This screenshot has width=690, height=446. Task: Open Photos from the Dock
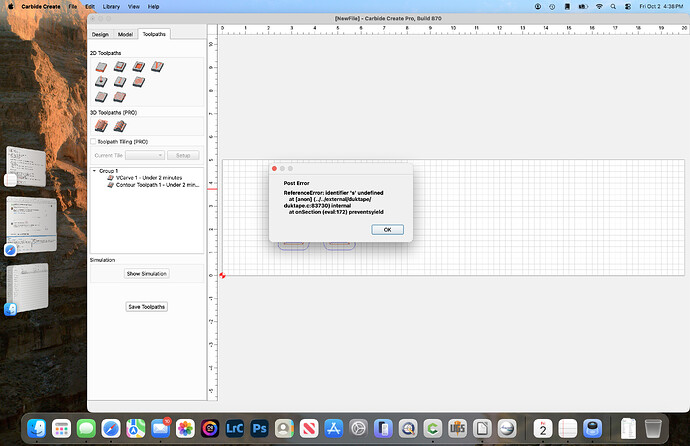tap(185, 428)
